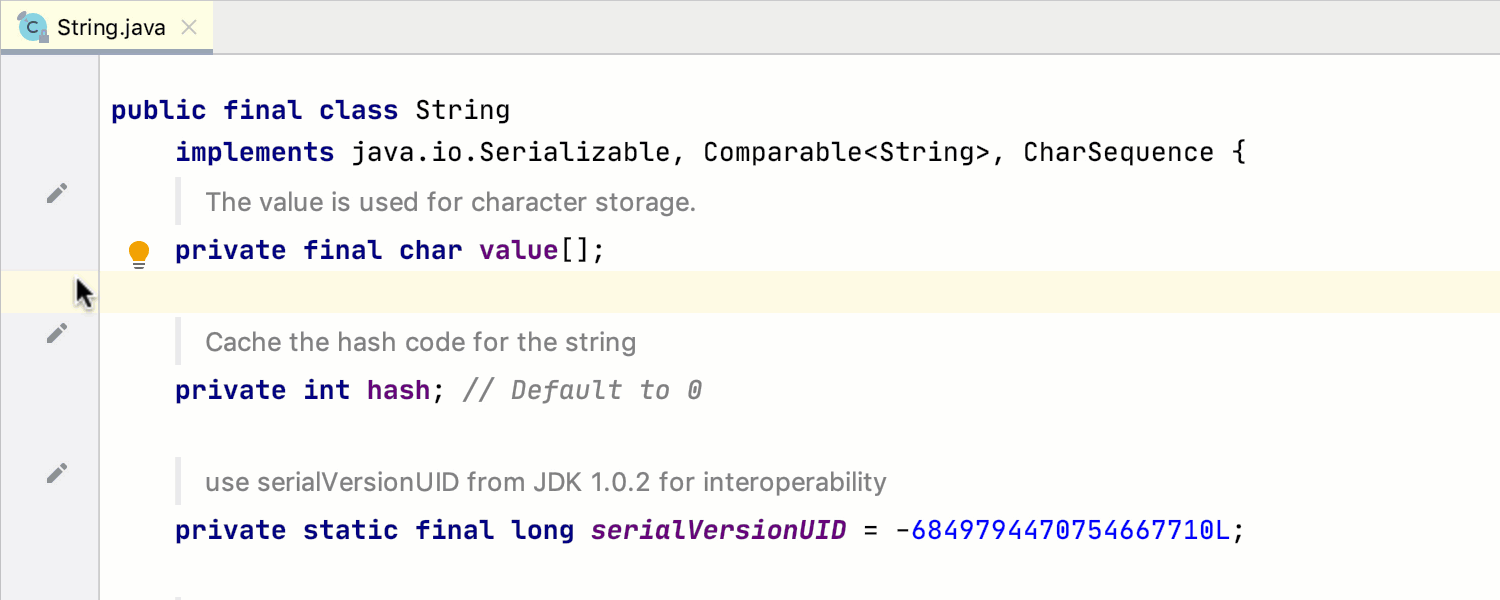Click the highlighted empty line in the editor
Screen dimensions: 1500x600
click(x=700, y=292)
